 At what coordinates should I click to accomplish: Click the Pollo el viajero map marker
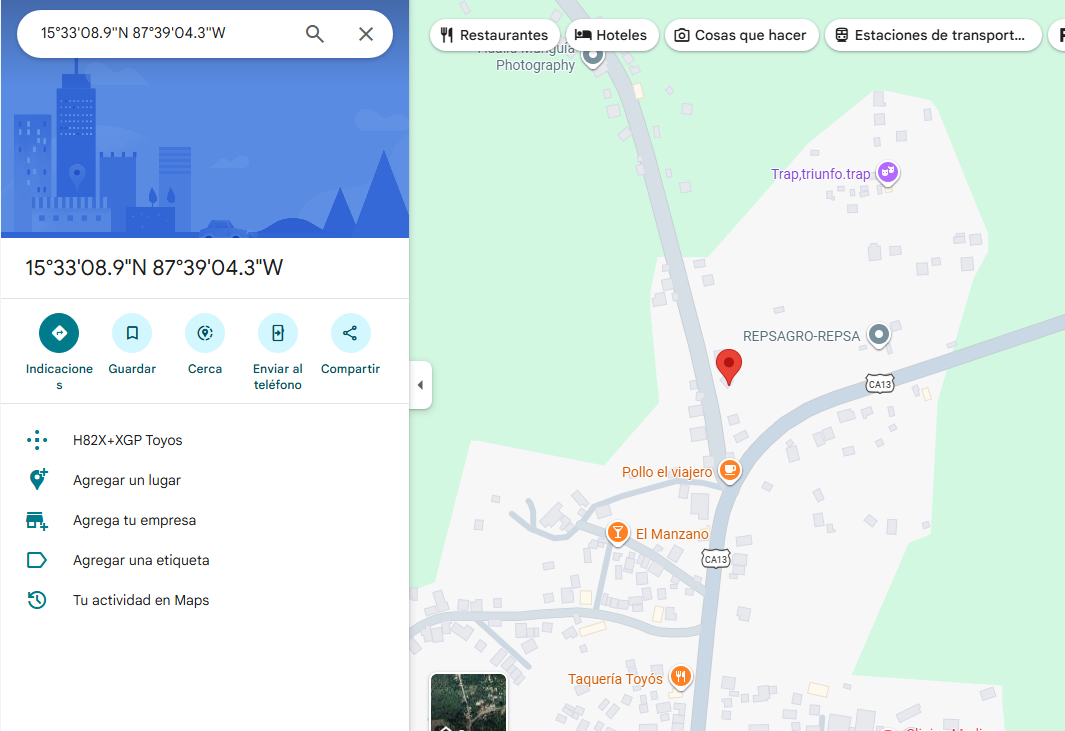[730, 470]
